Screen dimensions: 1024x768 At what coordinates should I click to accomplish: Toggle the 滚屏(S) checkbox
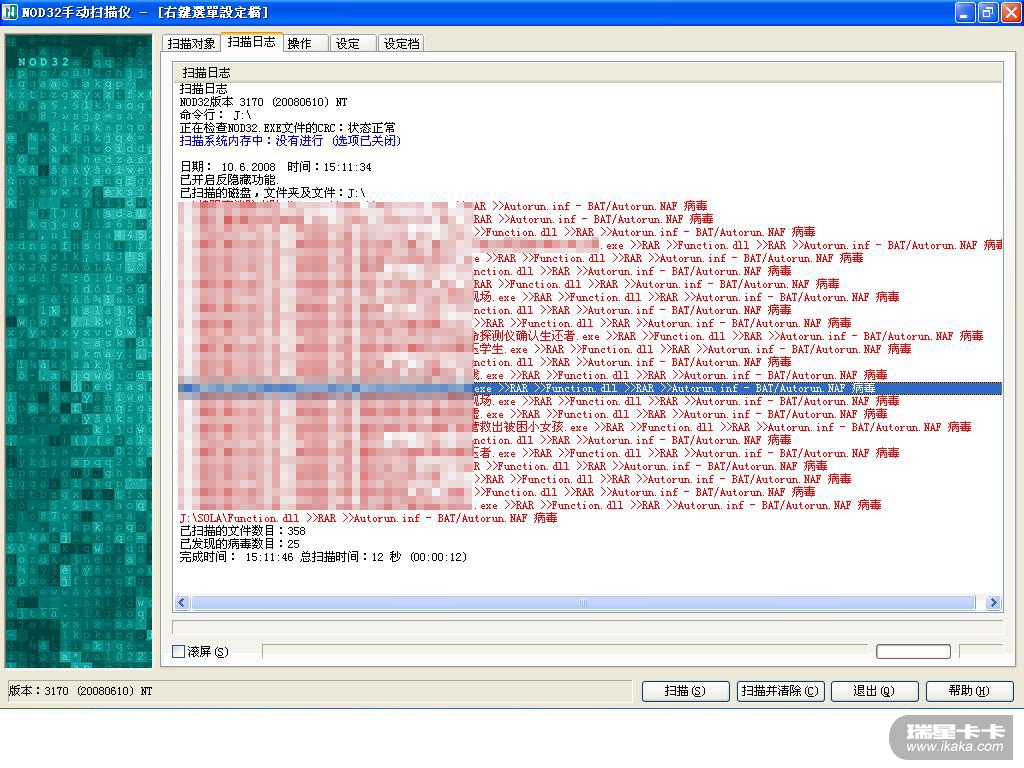point(178,651)
